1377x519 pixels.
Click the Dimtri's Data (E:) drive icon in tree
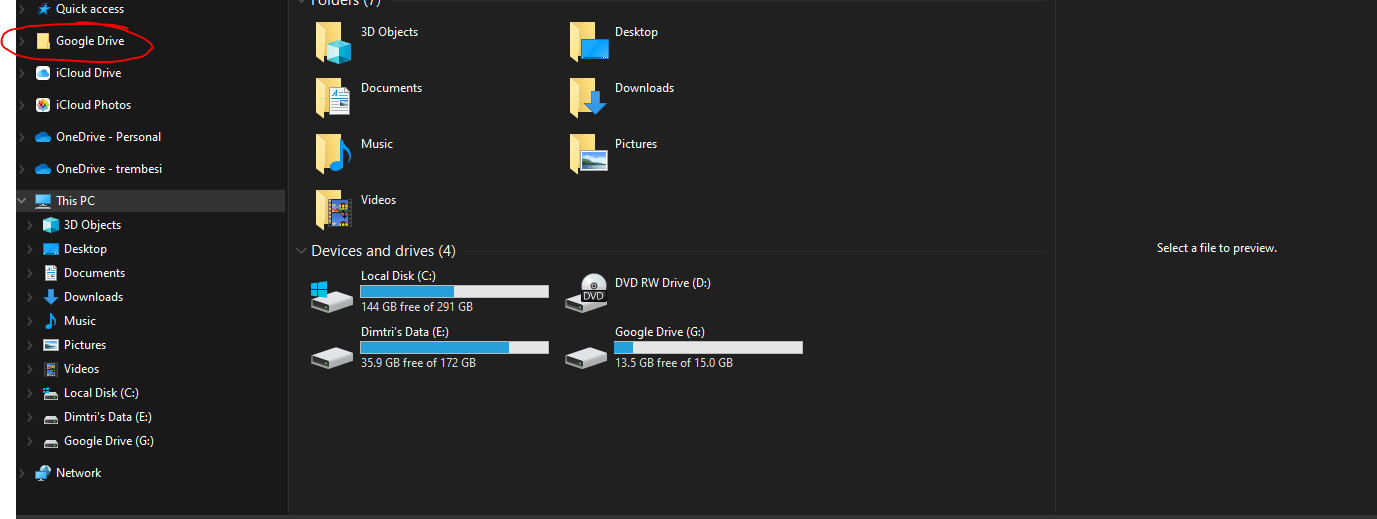[x=51, y=417]
